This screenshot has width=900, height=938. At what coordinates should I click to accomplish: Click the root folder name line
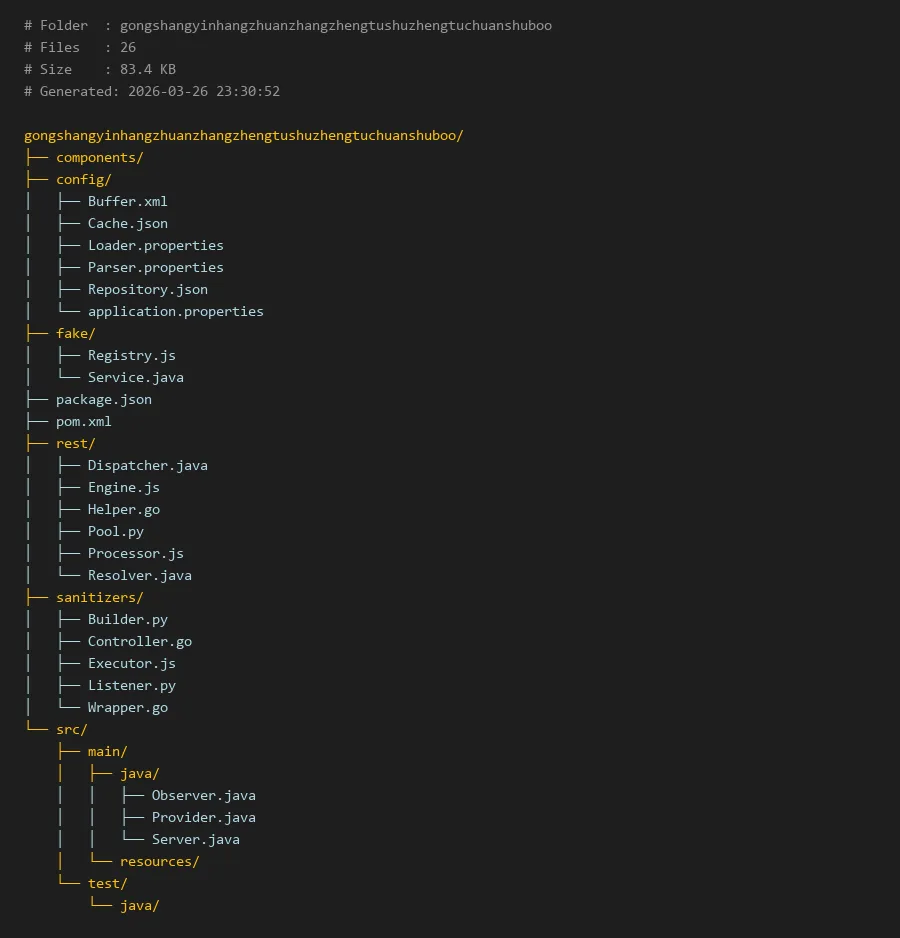(x=243, y=135)
